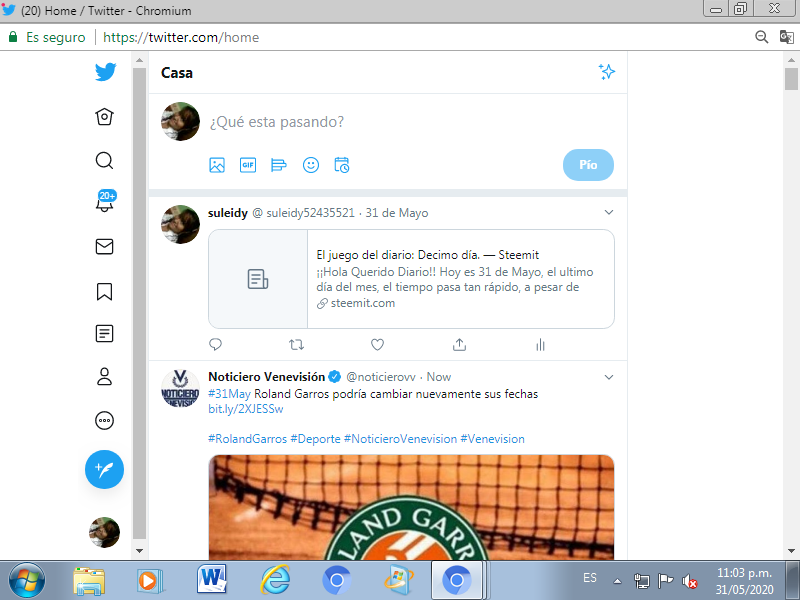This screenshot has width=800, height=600.
Task: Open the emoji picker smiley icon
Action: pos(311,165)
